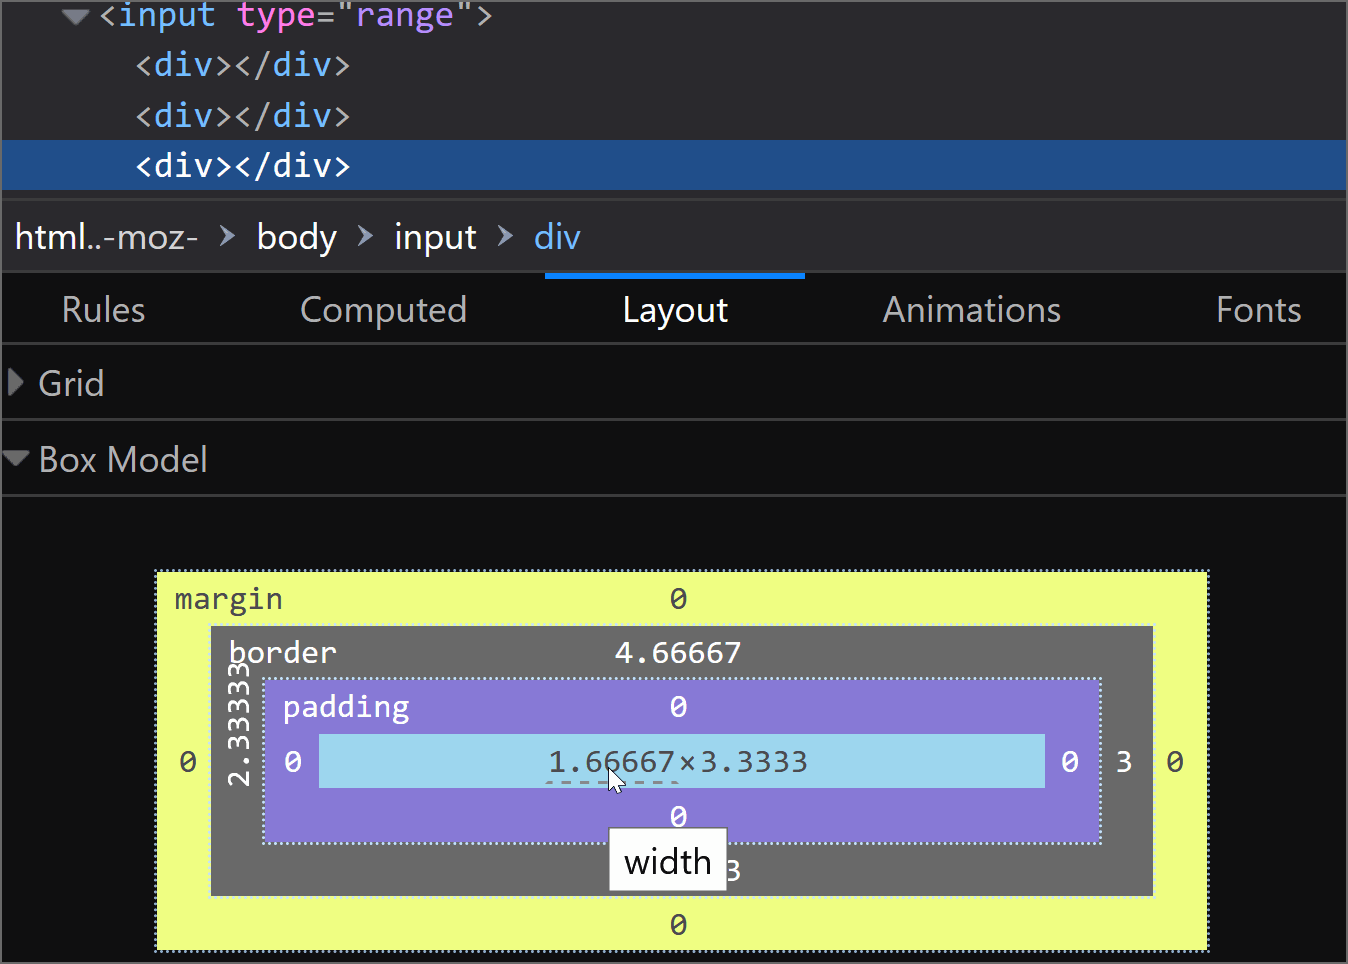The image size is (1348, 964).
Task: Collapse the input type="range" node arrow
Action: point(75,17)
